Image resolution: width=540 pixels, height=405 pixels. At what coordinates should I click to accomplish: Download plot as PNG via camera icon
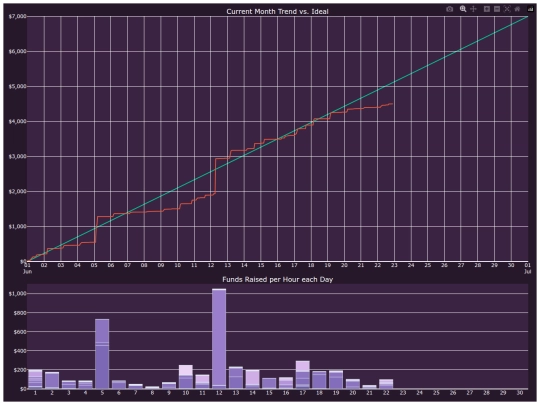(x=449, y=9)
